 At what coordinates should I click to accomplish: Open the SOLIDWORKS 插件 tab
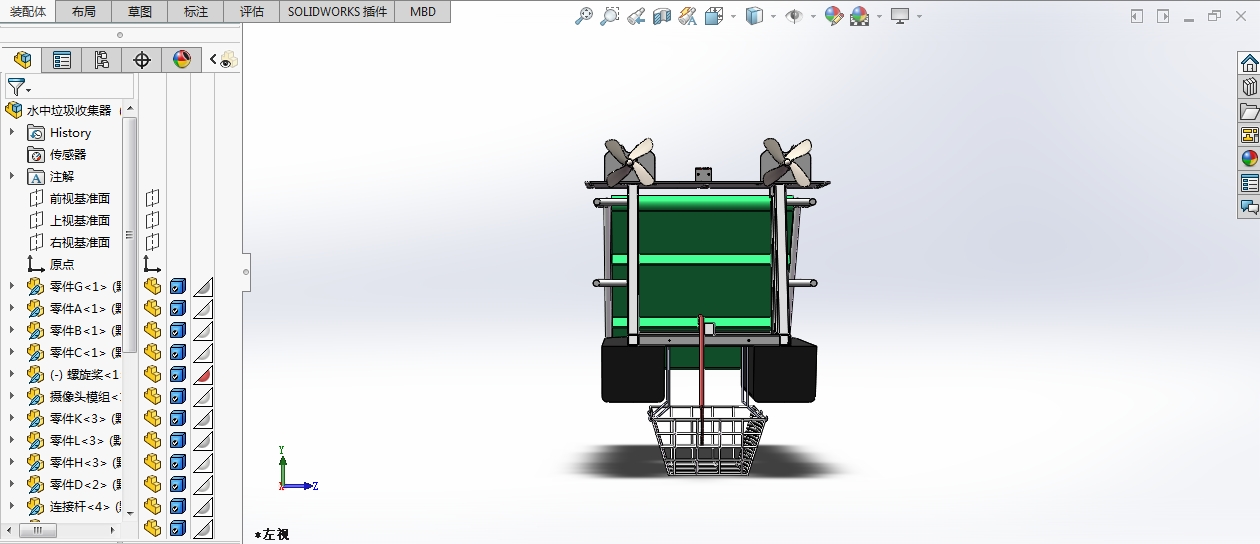tap(336, 12)
